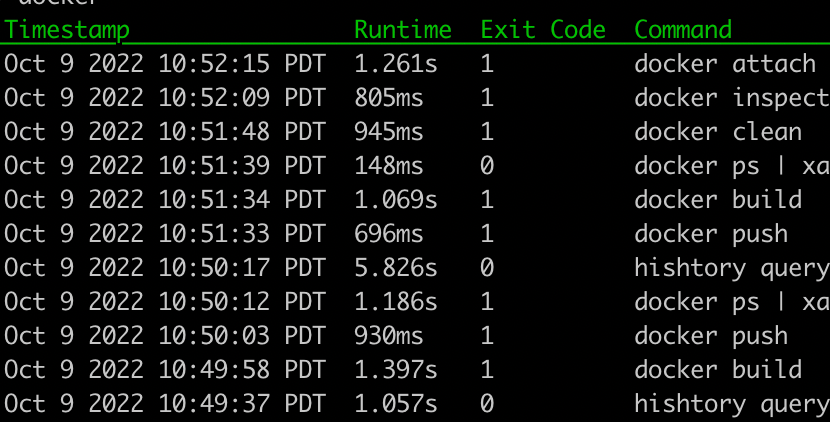The width and height of the screenshot is (830, 422).
Task: Click the 1.069s runtime value
Action: (x=396, y=200)
